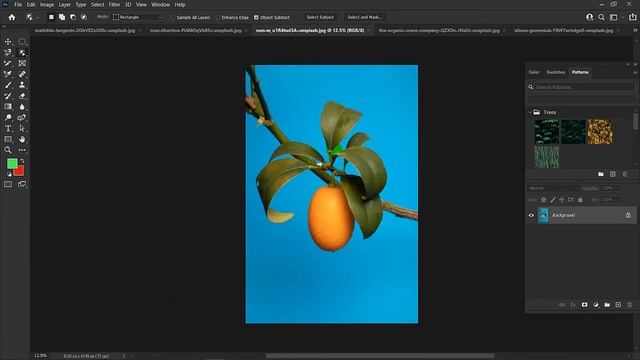
Task: Click the Intersect with Selection icon
Action: 84,17
